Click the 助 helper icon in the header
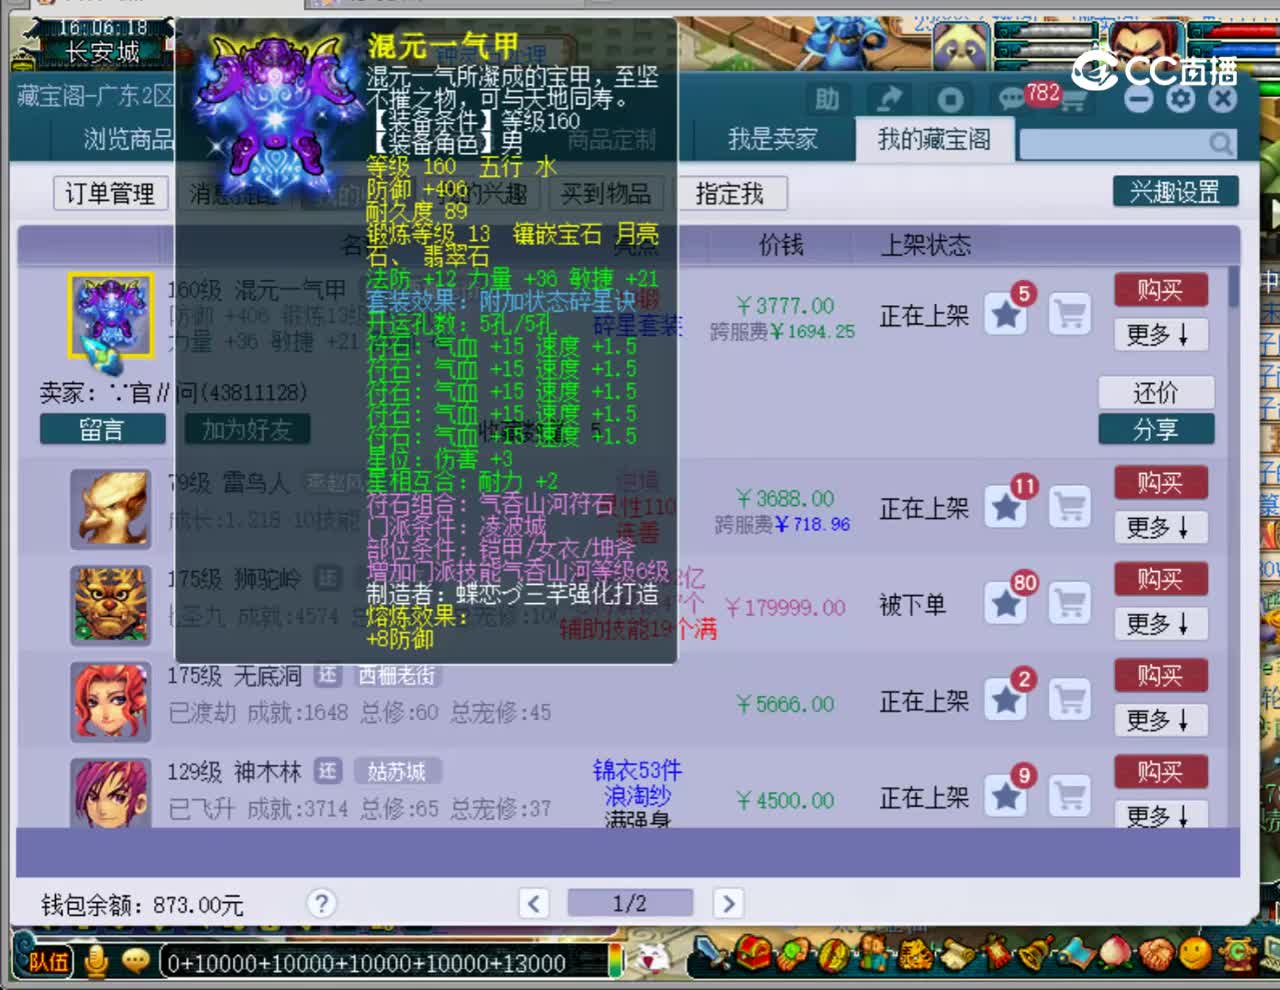Viewport: 1280px width, 990px height. (x=827, y=99)
